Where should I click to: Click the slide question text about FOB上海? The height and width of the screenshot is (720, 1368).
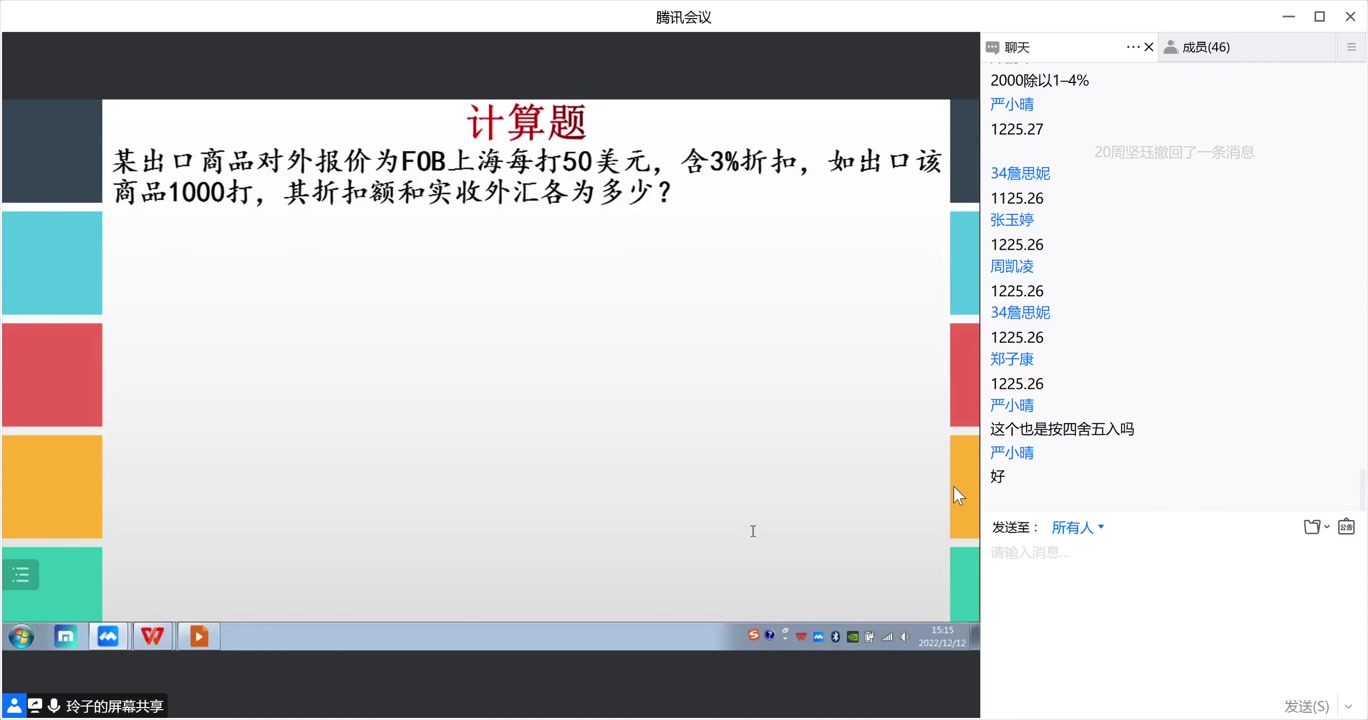tap(527, 176)
